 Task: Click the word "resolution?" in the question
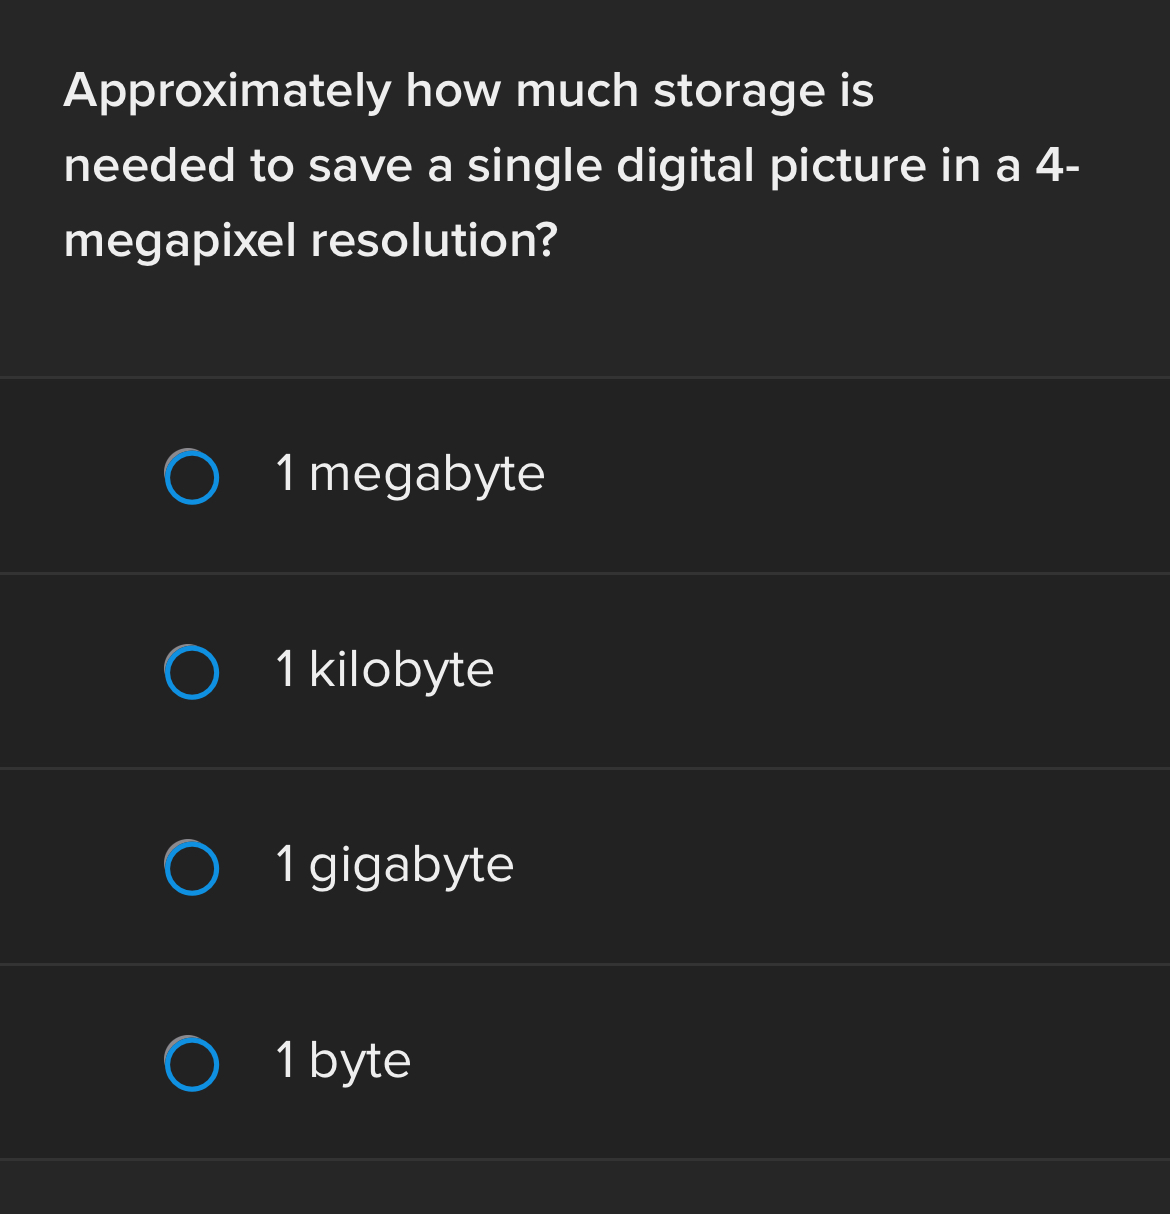[x=433, y=241]
